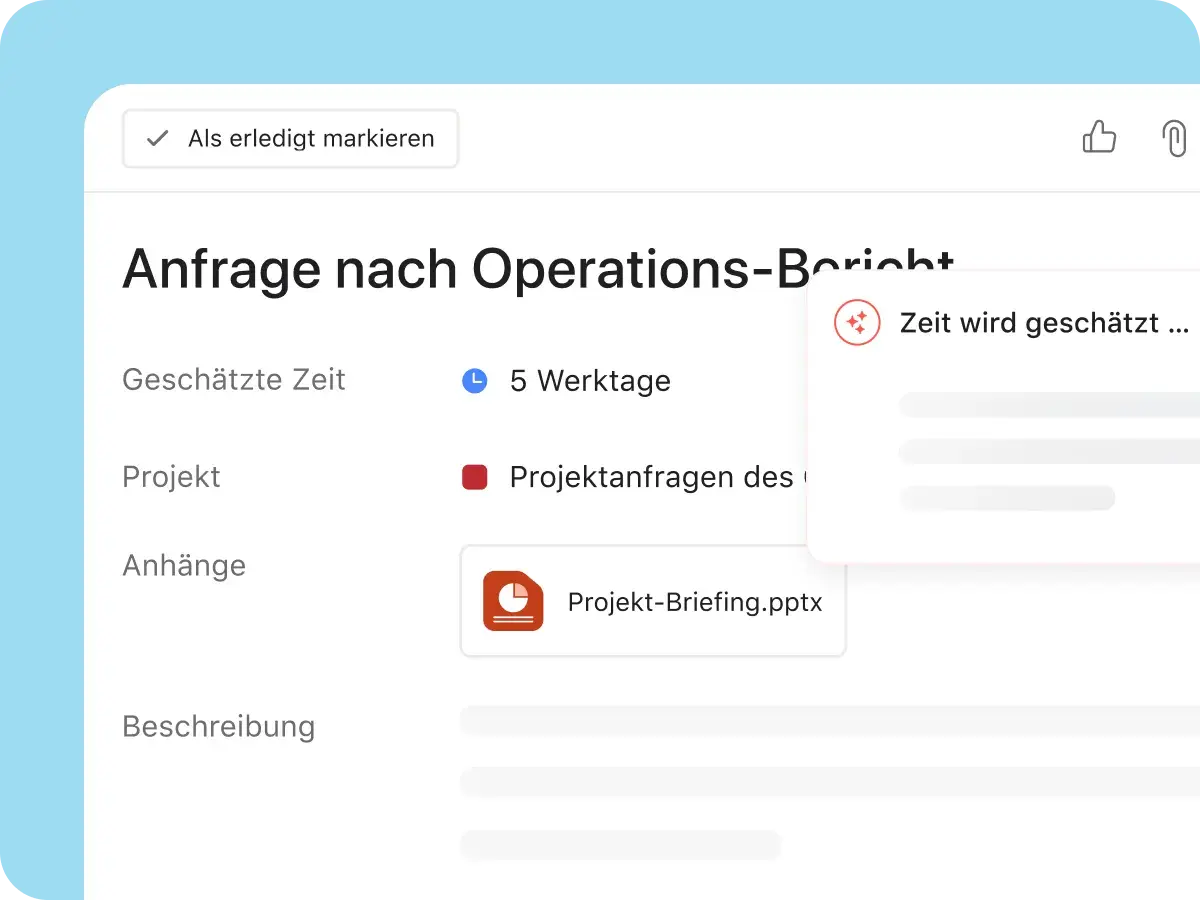
Task: Click the red project color square
Action: pyautogui.click(x=474, y=477)
